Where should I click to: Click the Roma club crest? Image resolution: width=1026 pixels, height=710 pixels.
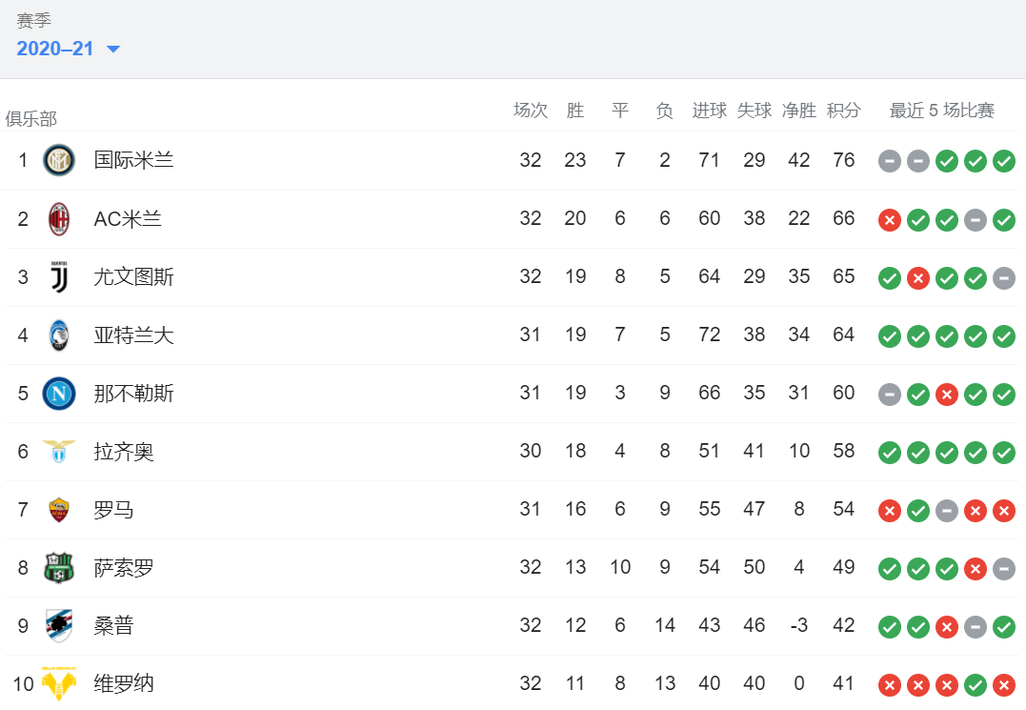point(59,510)
